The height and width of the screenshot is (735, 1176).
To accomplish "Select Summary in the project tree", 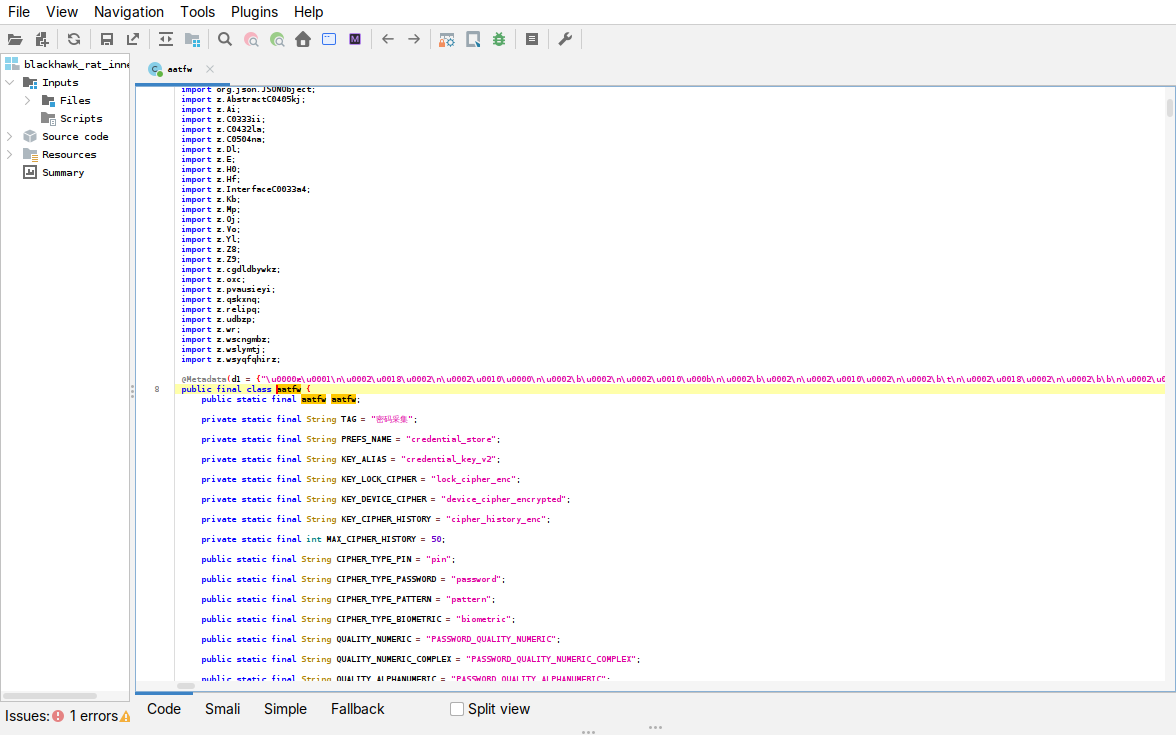I will click(63, 172).
